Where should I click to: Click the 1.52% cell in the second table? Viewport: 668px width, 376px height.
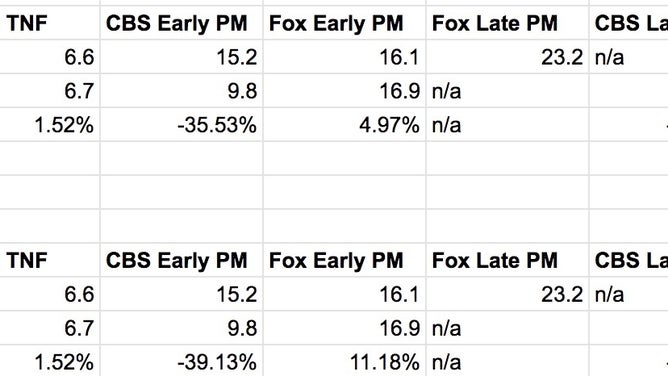pos(50,362)
